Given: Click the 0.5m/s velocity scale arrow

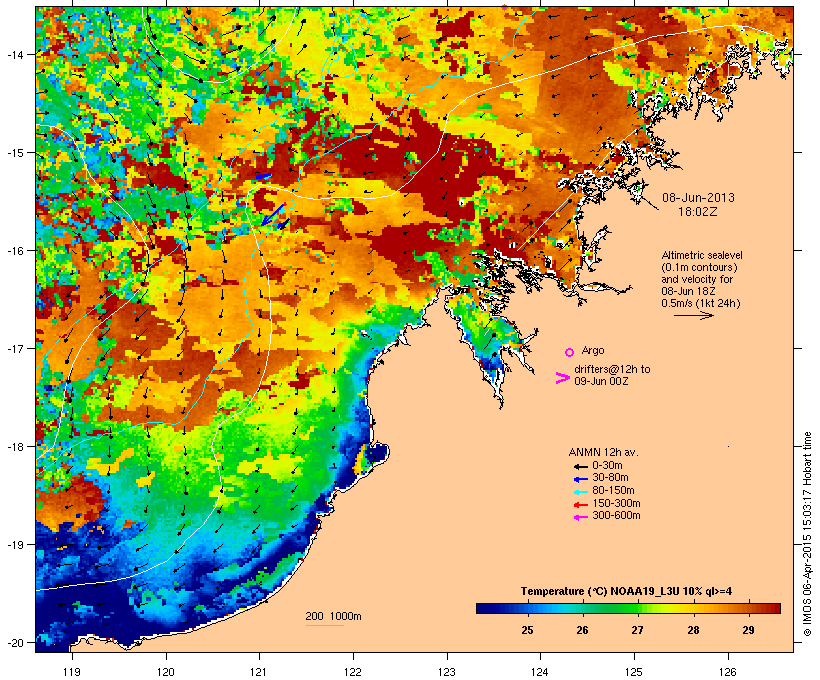Looking at the screenshot, I should [x=693, y=315].
